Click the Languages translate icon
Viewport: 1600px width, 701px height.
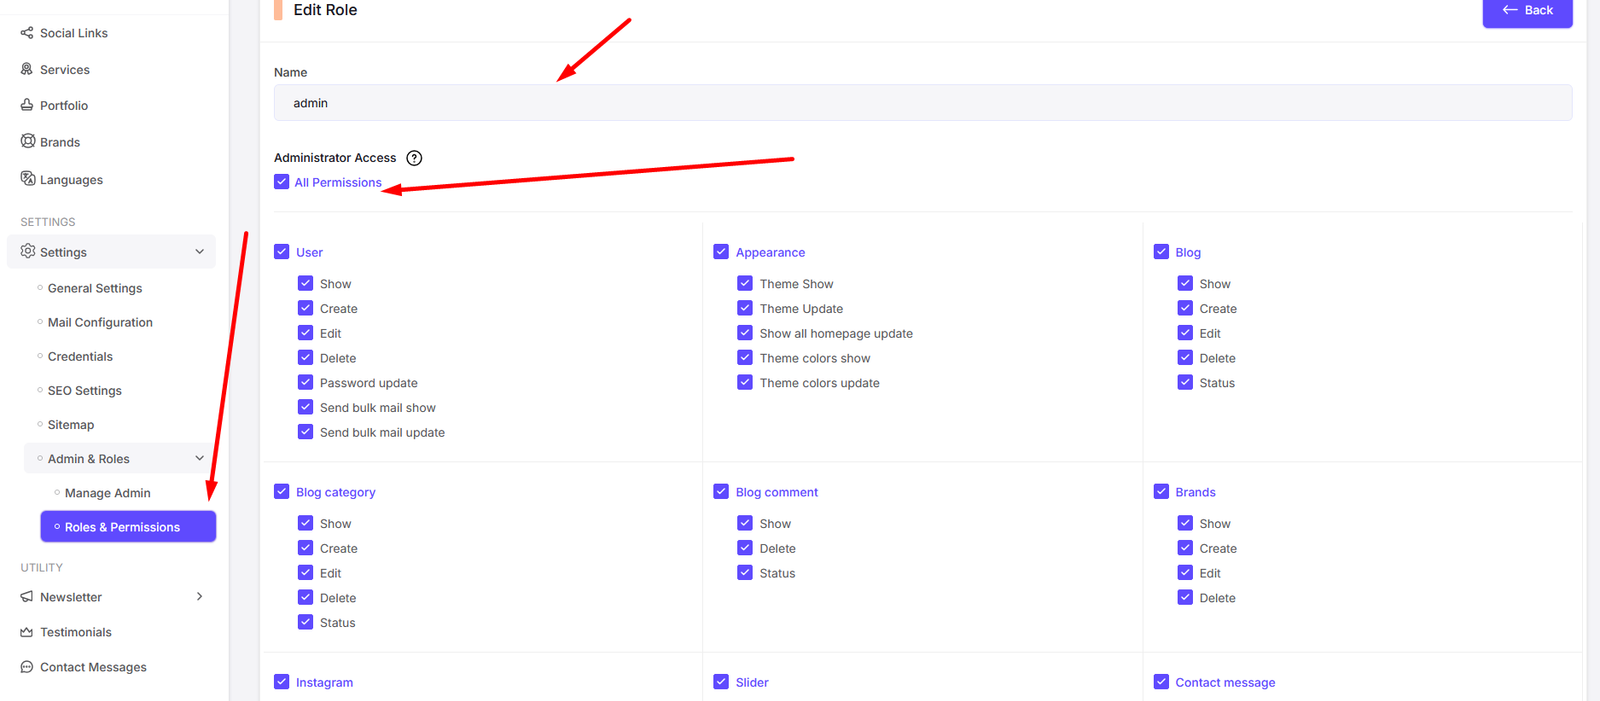tap(28, 179)
